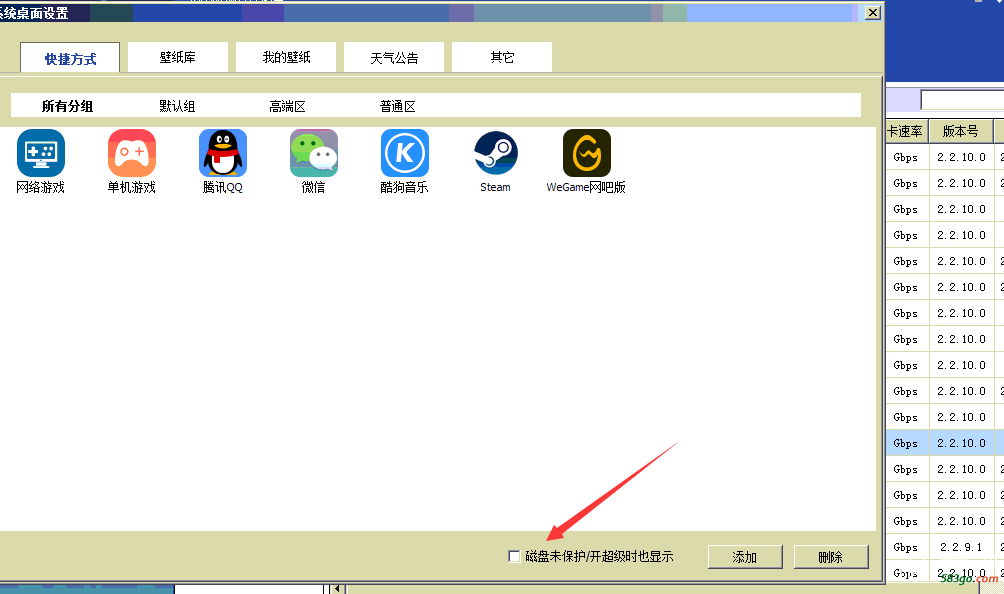Click the 卡速率 column header in background window
This screenshot has height=594, width=1004.
(906, 131)
